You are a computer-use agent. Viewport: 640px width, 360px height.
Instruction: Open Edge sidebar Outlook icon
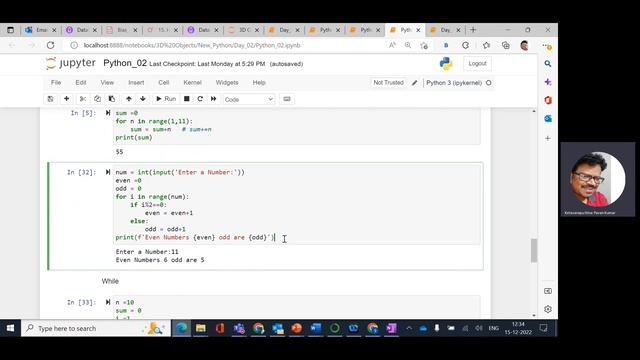tap(548, 118)
